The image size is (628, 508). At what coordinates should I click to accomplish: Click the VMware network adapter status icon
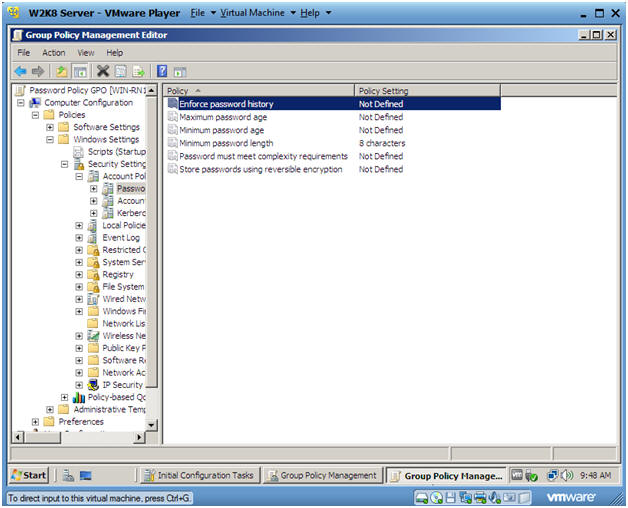click(465, 498)
